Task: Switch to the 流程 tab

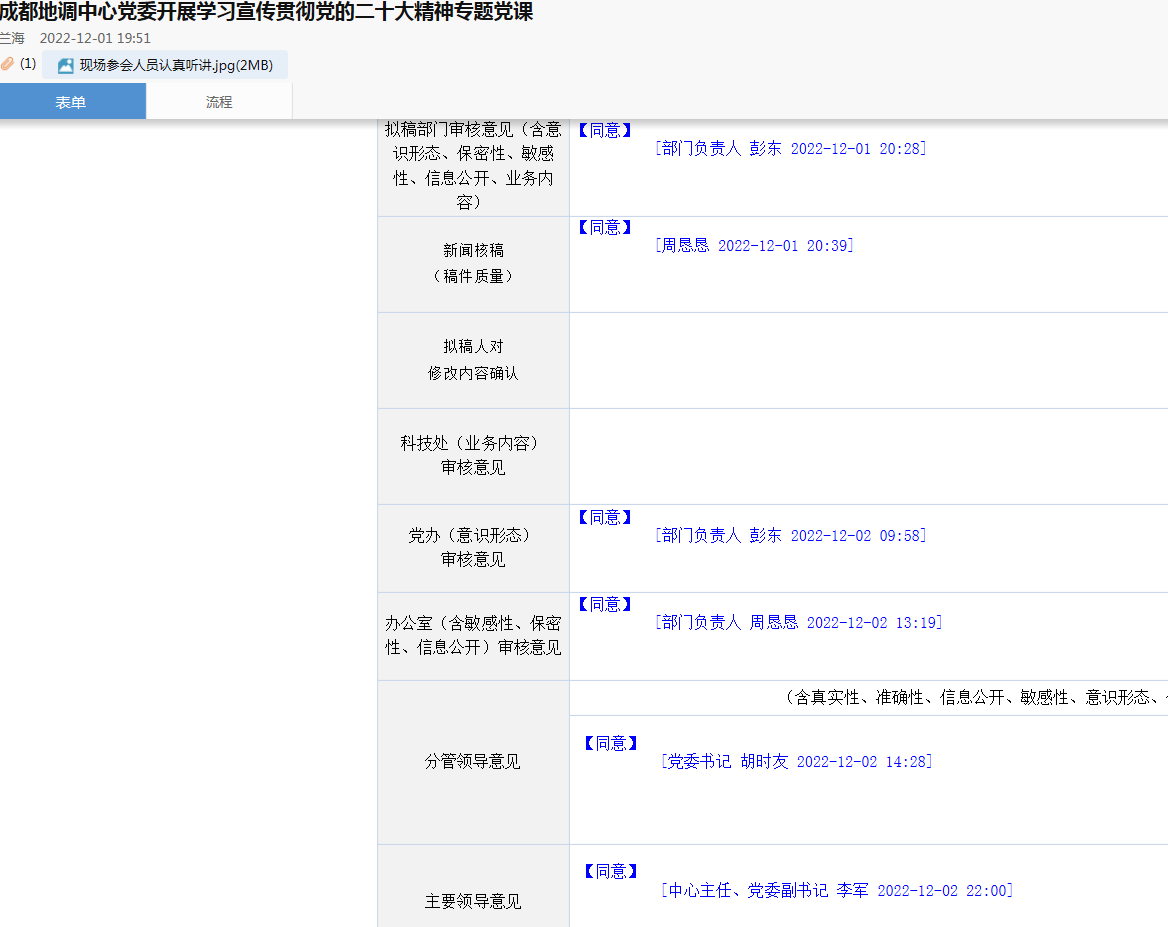Action: [219, 102]
